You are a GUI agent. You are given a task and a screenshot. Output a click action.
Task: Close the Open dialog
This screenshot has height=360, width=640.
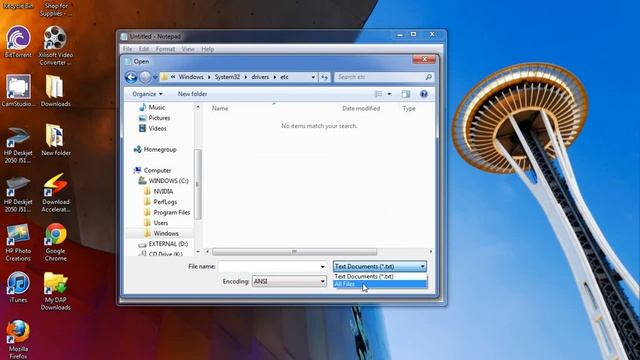click(x=424, y=60)
